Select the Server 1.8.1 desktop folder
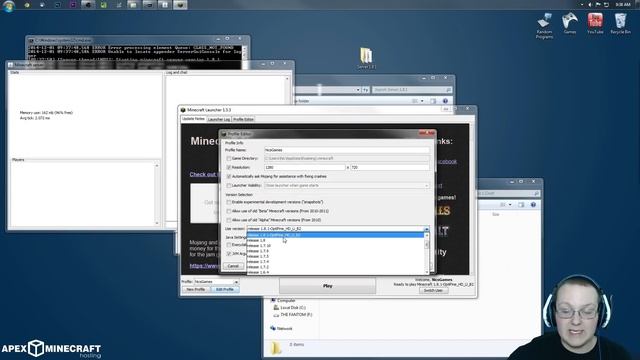Viewport: 640px width, 360px height. pos(366,58)
